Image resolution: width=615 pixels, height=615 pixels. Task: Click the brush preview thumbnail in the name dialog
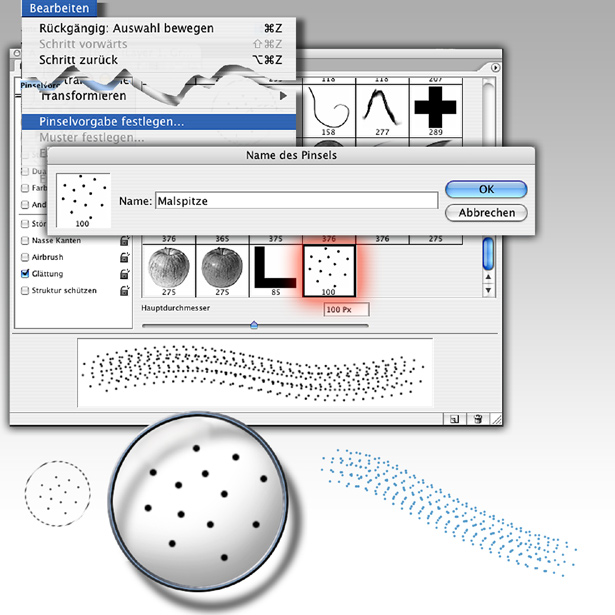tap(83, 200)
